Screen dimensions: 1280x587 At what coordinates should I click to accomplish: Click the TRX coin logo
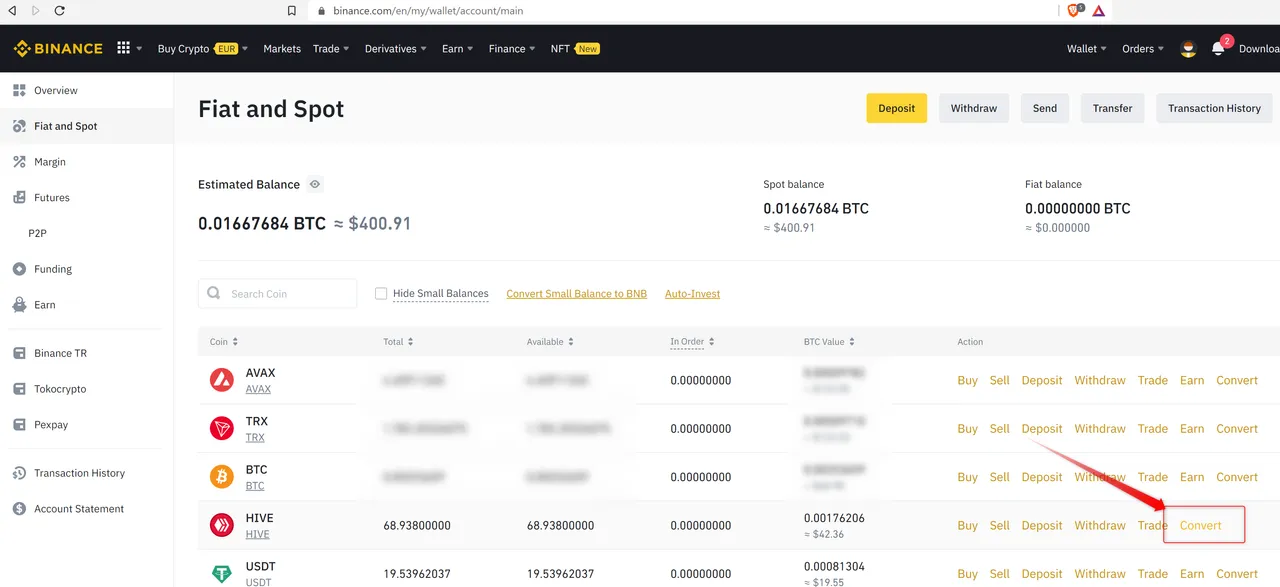click(222, 429)
